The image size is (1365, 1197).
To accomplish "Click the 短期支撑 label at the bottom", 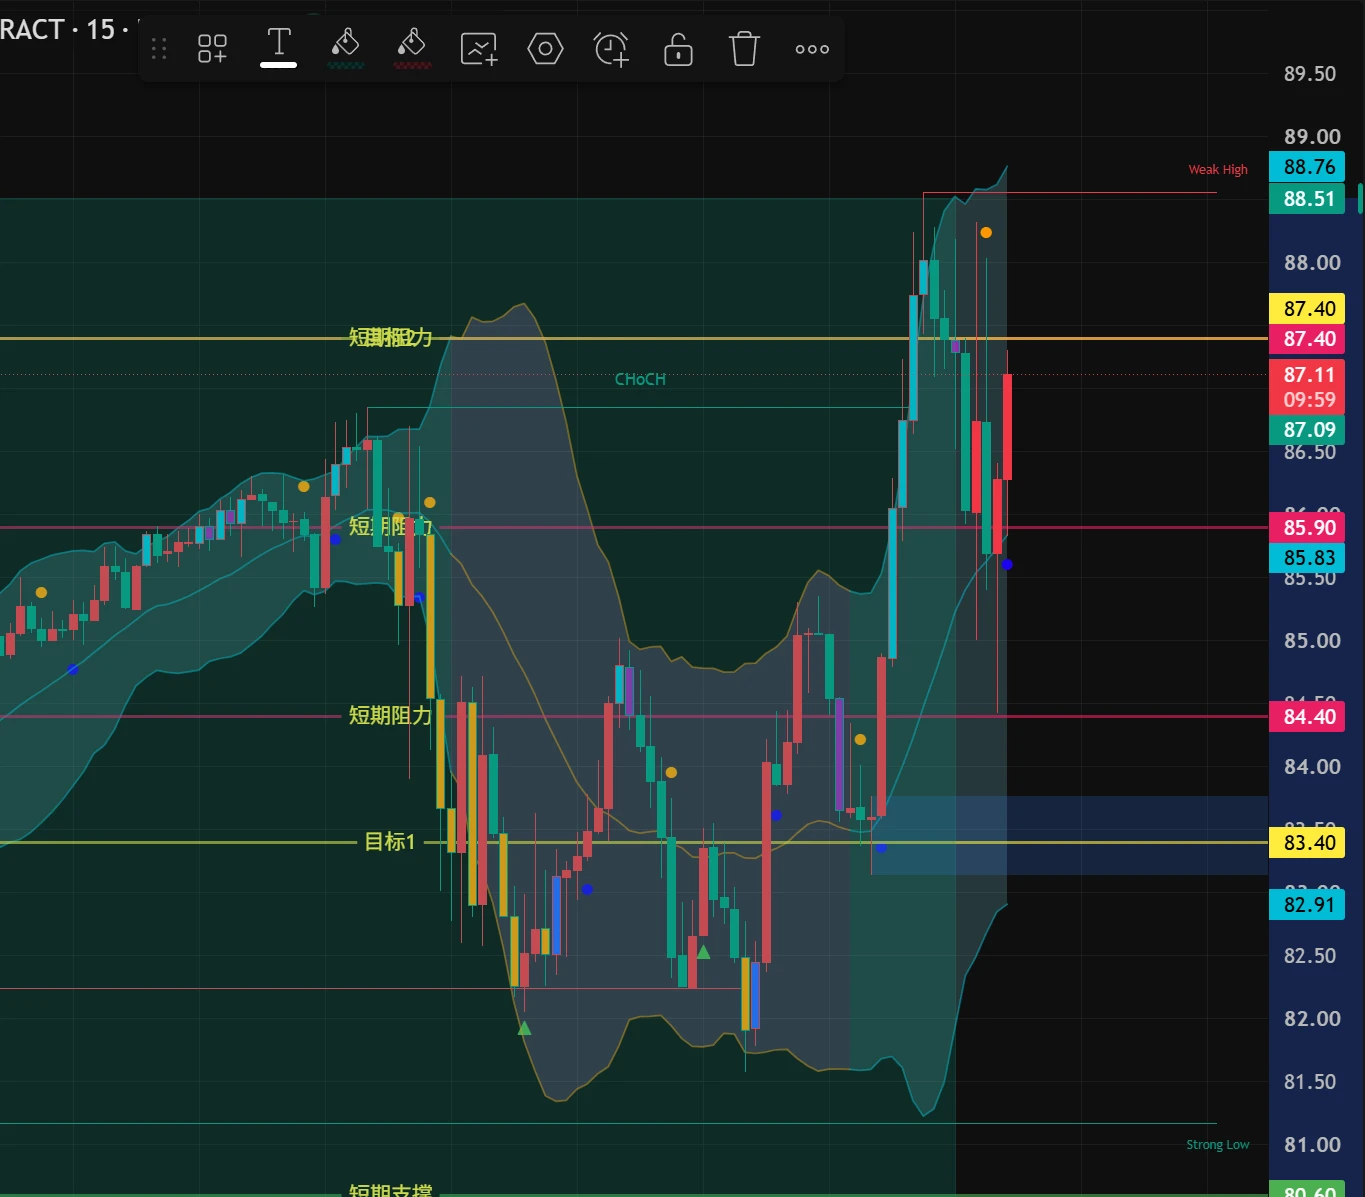I will (x=390, y=1189).
